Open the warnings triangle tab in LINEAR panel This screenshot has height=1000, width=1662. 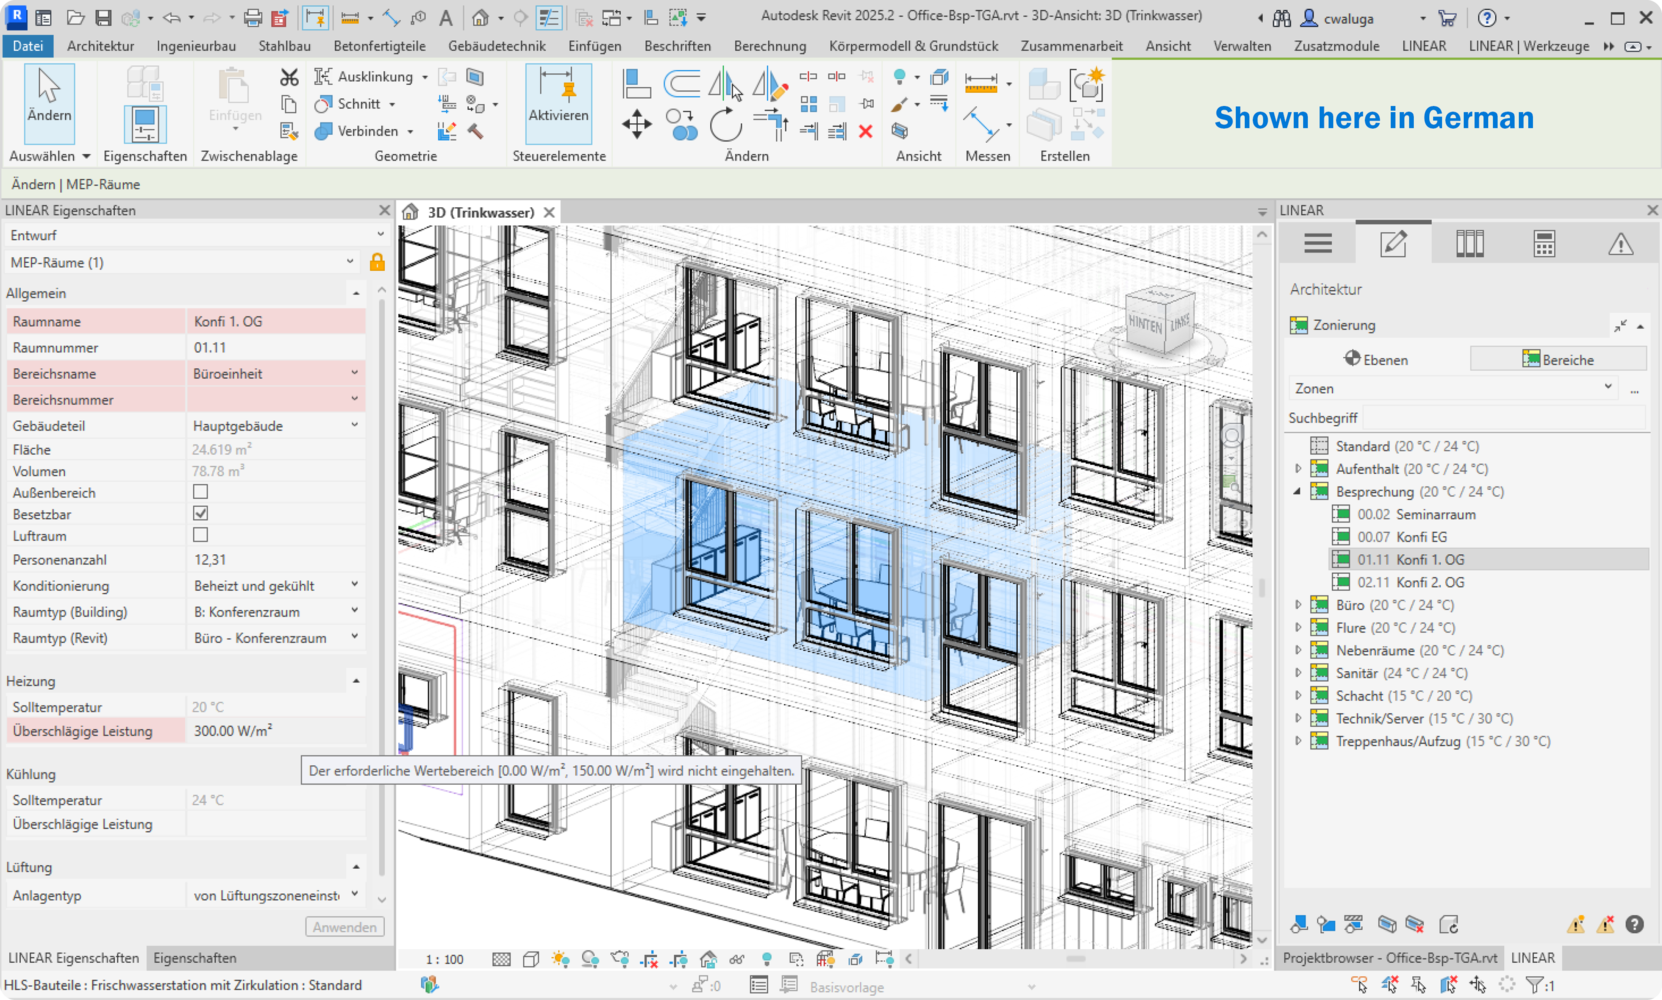[1620, 244]
